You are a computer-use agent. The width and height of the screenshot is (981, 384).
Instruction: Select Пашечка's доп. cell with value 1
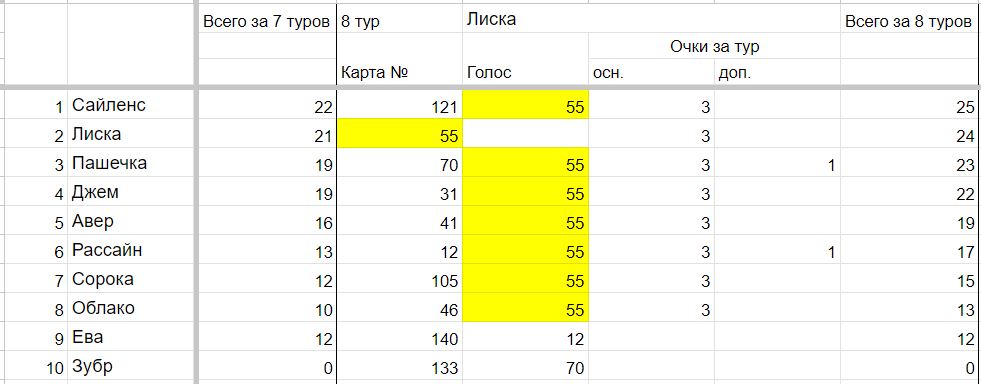coord(777,163)
